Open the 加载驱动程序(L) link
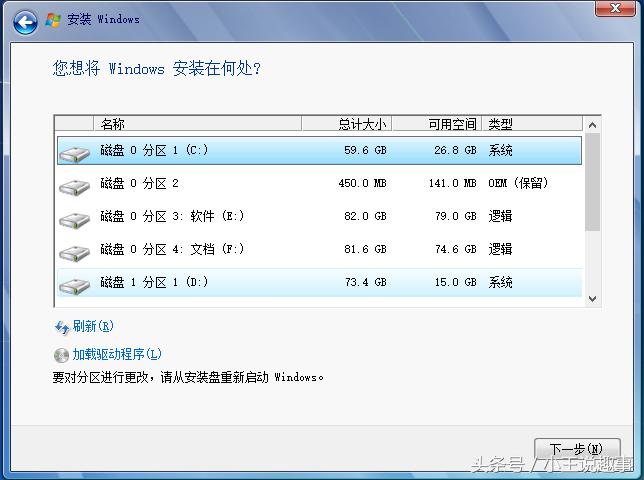 117,354
